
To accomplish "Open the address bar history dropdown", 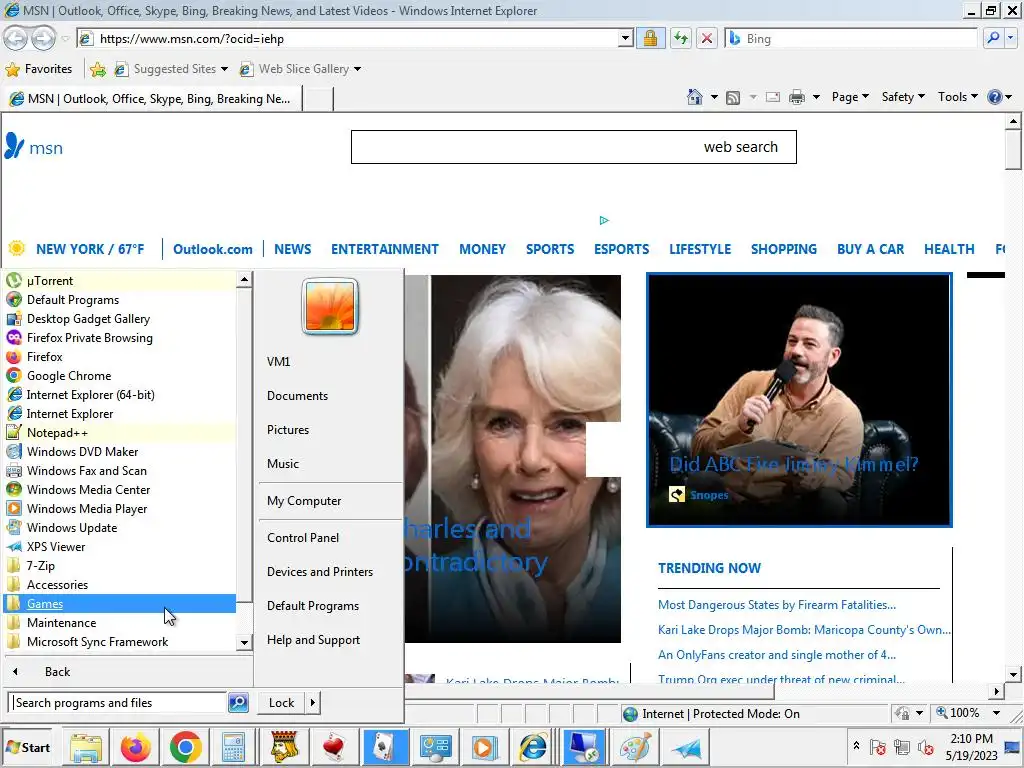I will tap(626, 39).
